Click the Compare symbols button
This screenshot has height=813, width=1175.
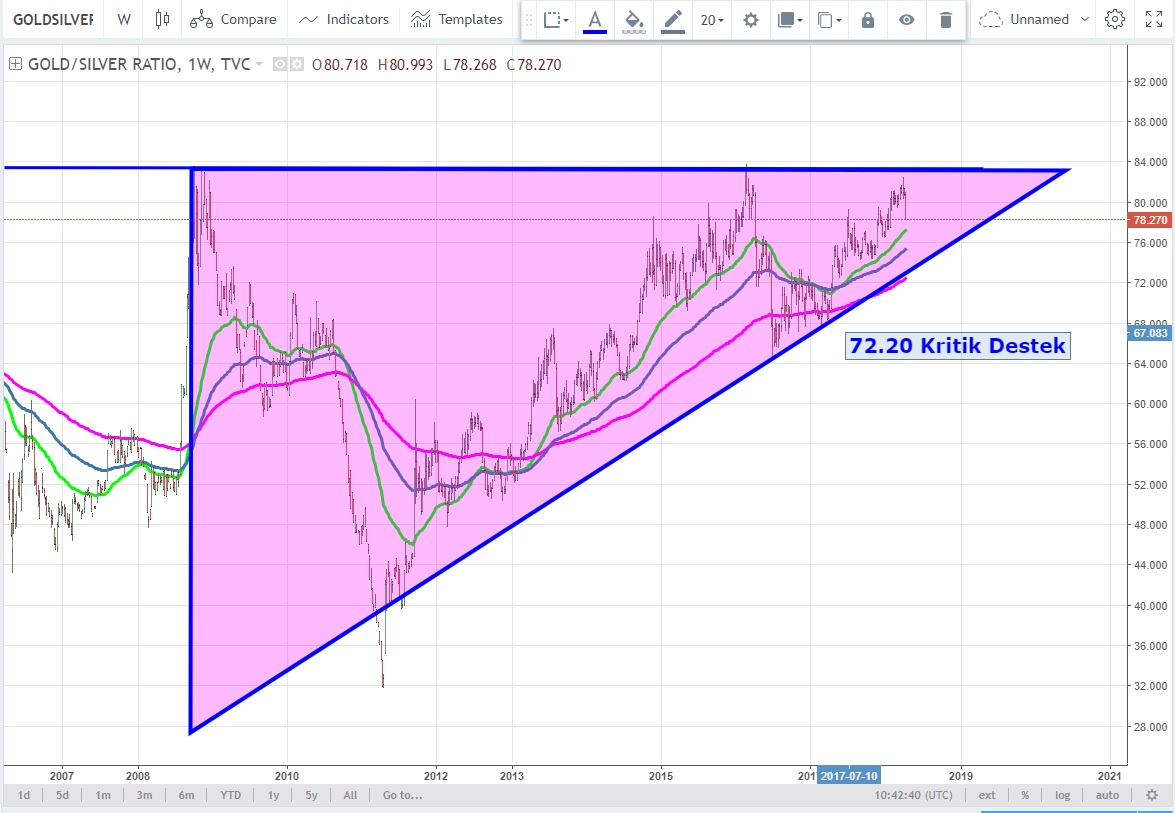tap(233, 19)
